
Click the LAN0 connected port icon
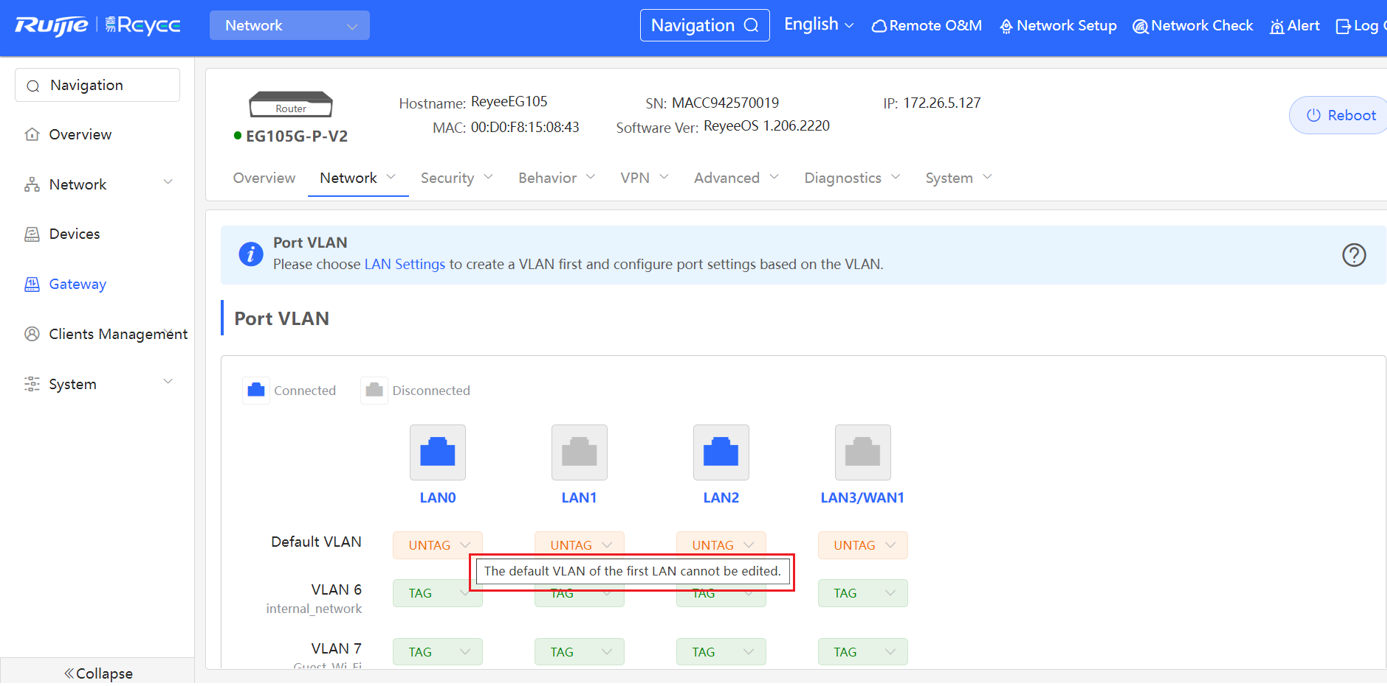click(x=437, y=452)
